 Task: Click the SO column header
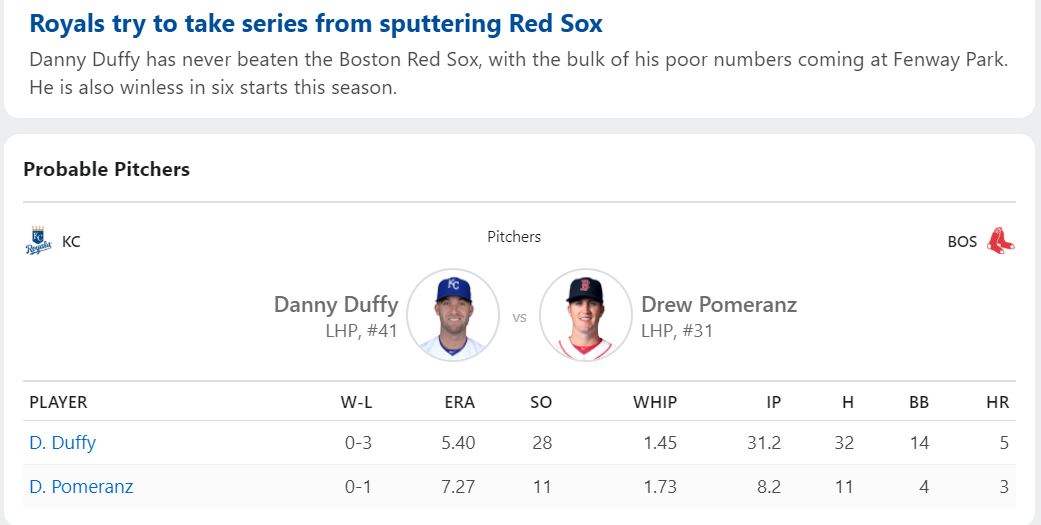[541, 403]
